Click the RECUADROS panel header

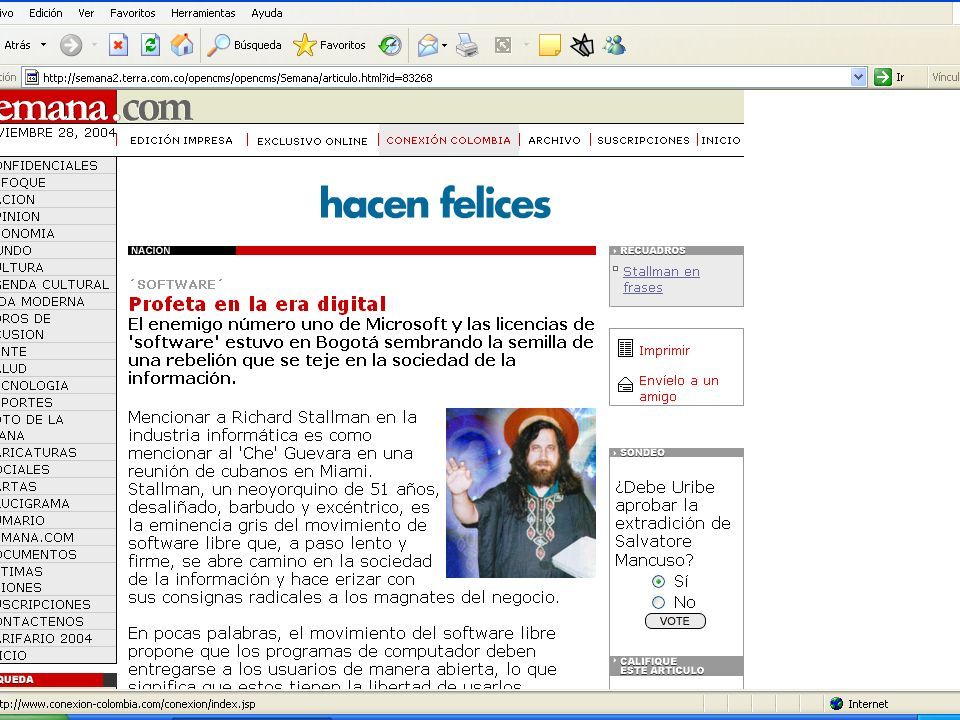point(676,250)
